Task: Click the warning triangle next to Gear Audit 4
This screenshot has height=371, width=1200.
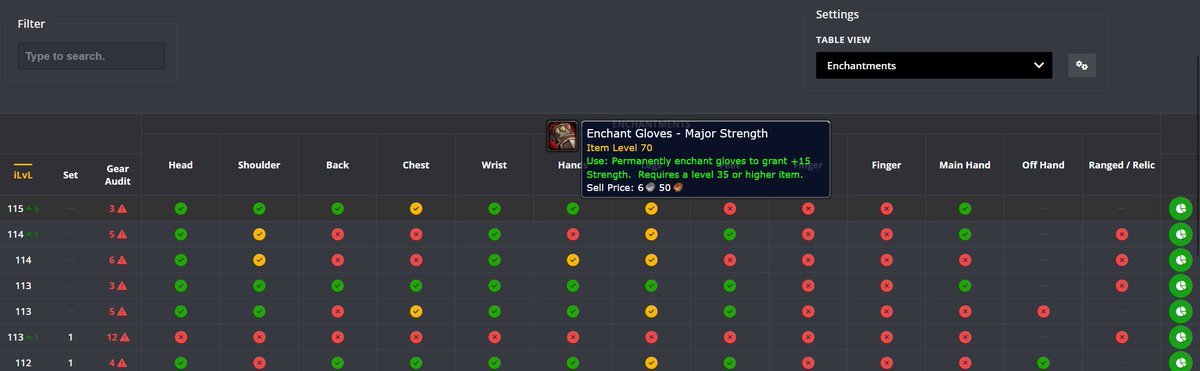Action: click(122, 362)
